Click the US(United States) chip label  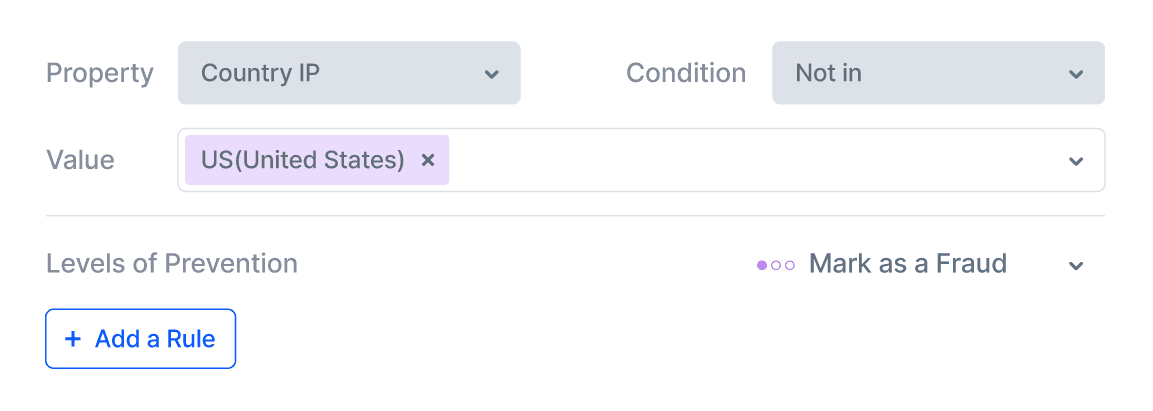[303, 160]
